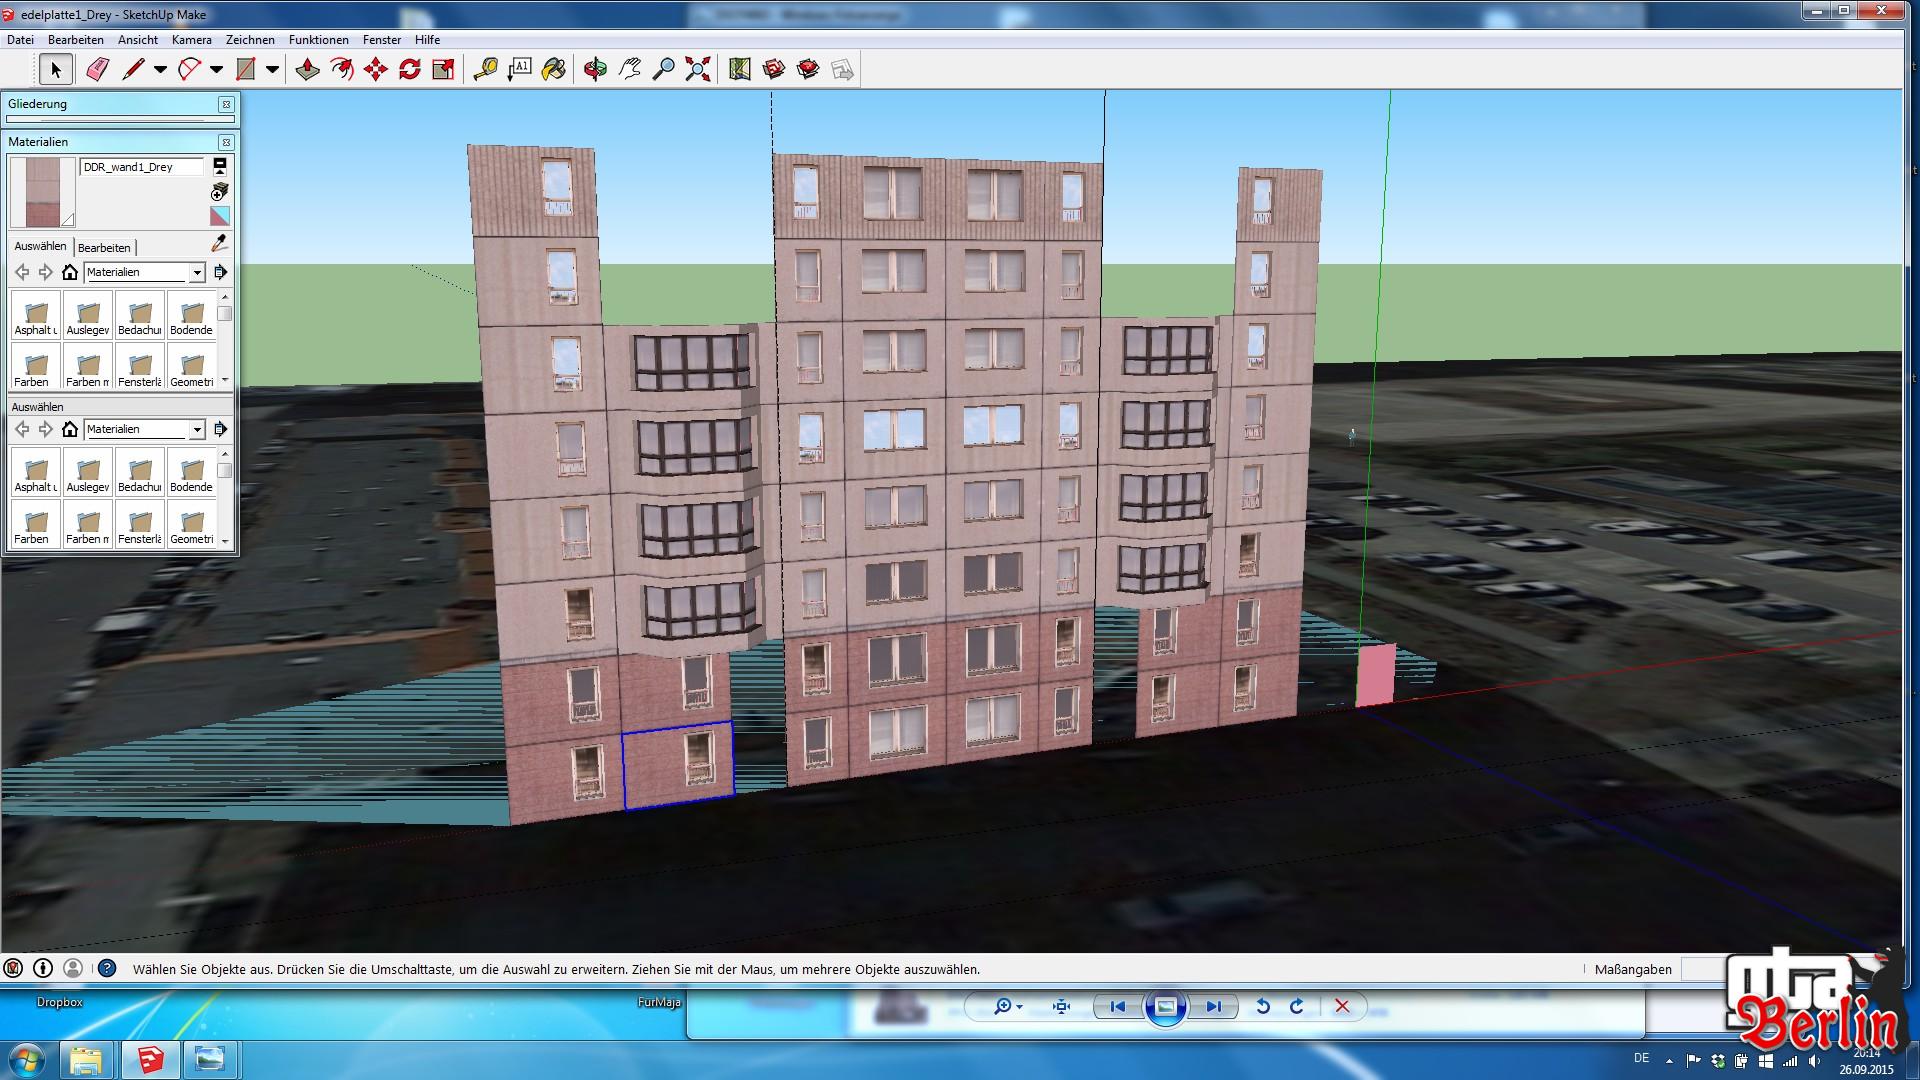Select the Eraser tool
This screenshot has width=1920, height=1080.
tap(97, 69)
